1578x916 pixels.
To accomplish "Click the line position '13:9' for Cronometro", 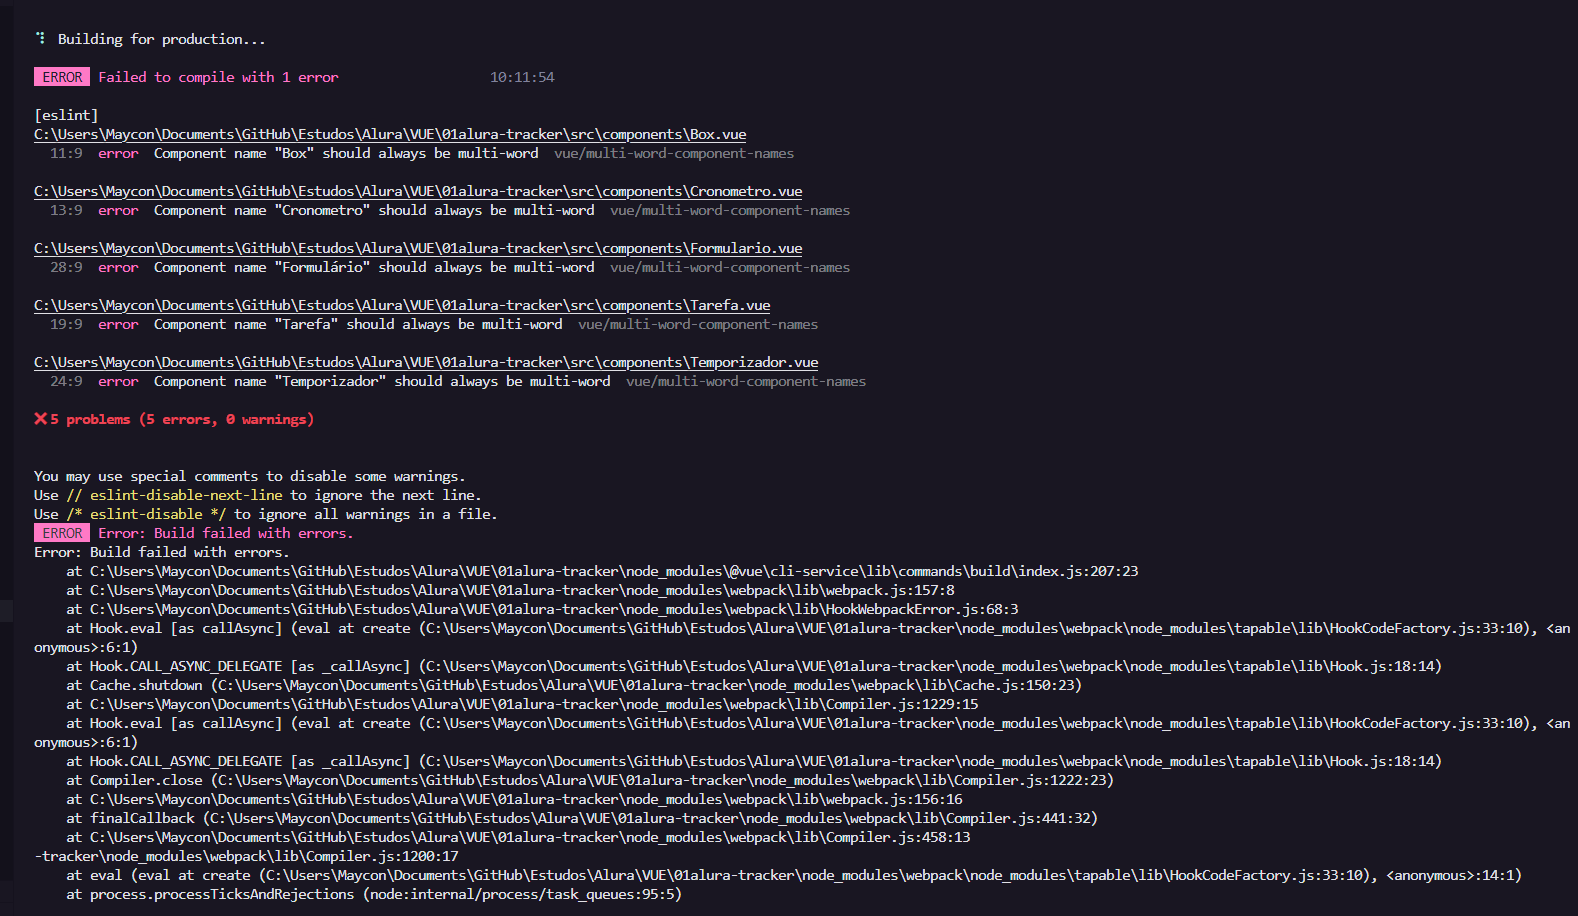I will click(x=66, y=210).
